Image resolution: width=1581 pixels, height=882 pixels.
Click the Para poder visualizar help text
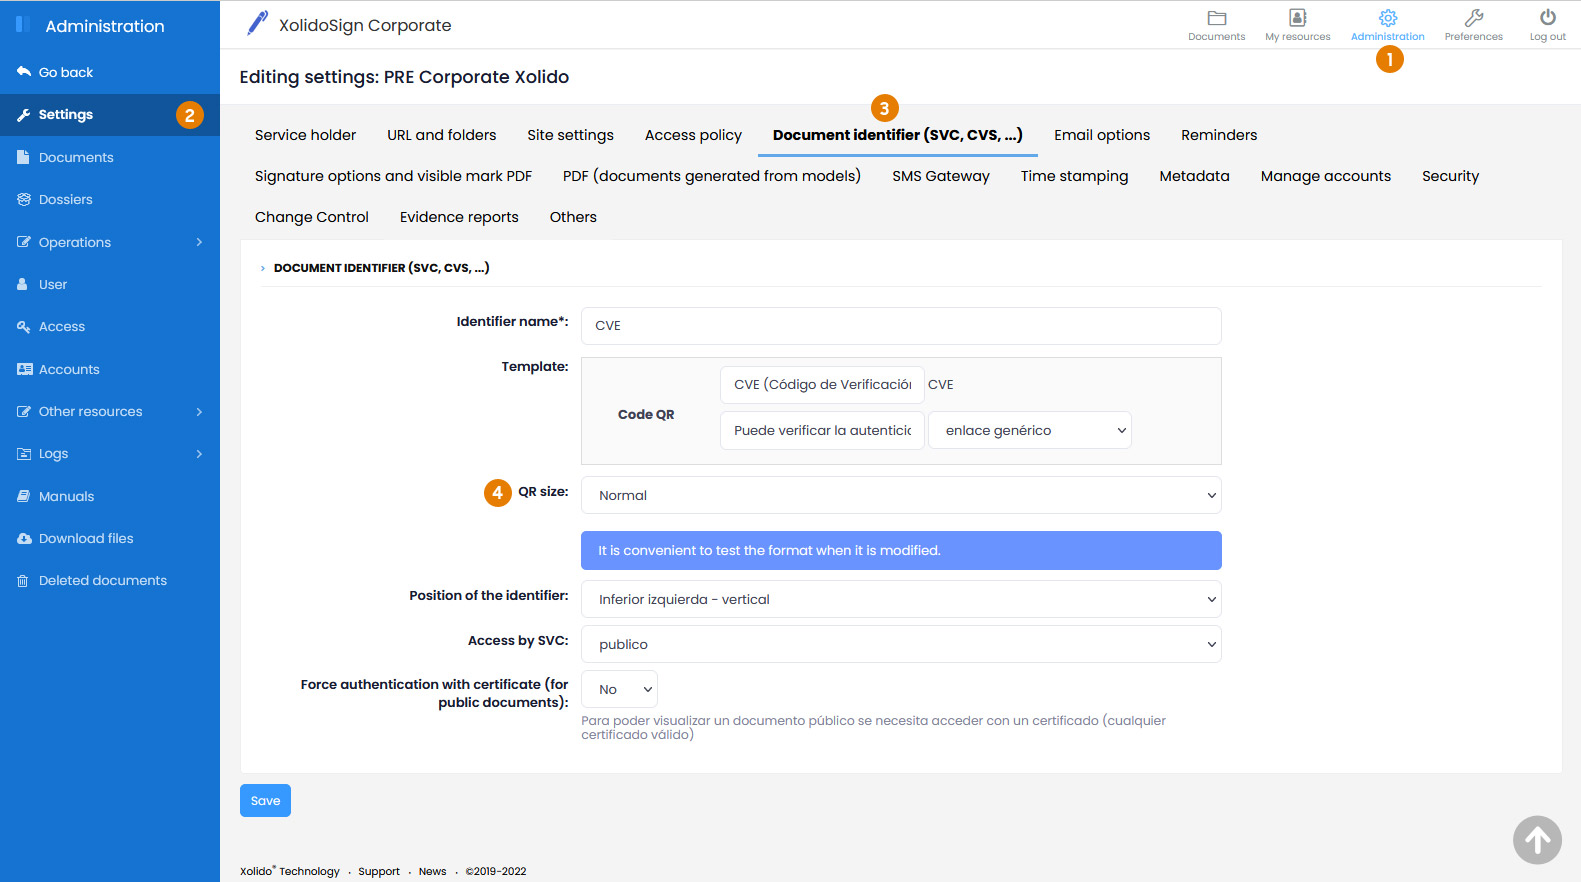873,727
